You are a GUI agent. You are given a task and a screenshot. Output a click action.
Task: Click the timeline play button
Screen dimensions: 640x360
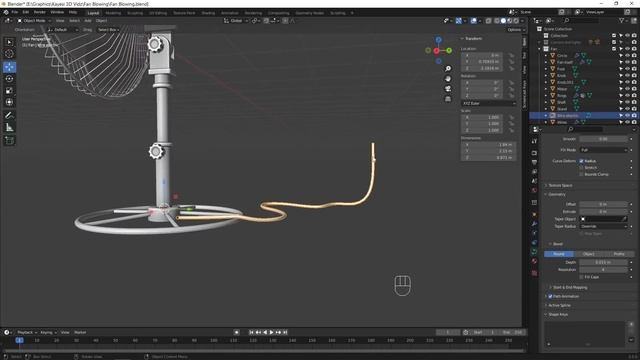[x=271, y=332]
